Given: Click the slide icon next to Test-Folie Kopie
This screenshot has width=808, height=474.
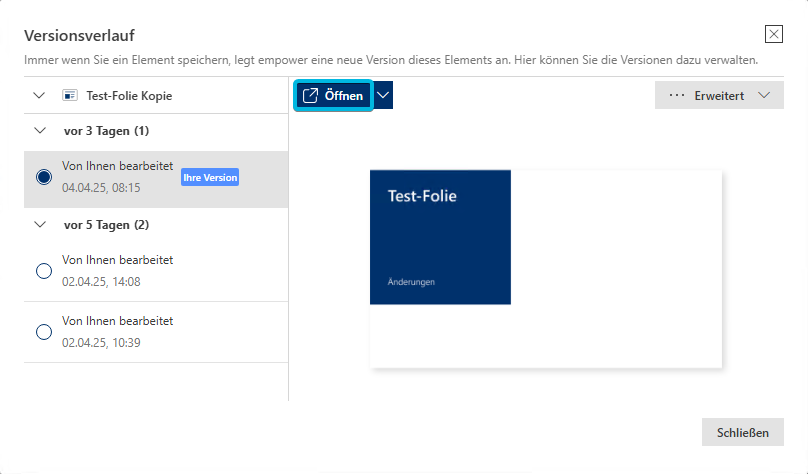Looking at the screenshot, I should tap(70, 95).
